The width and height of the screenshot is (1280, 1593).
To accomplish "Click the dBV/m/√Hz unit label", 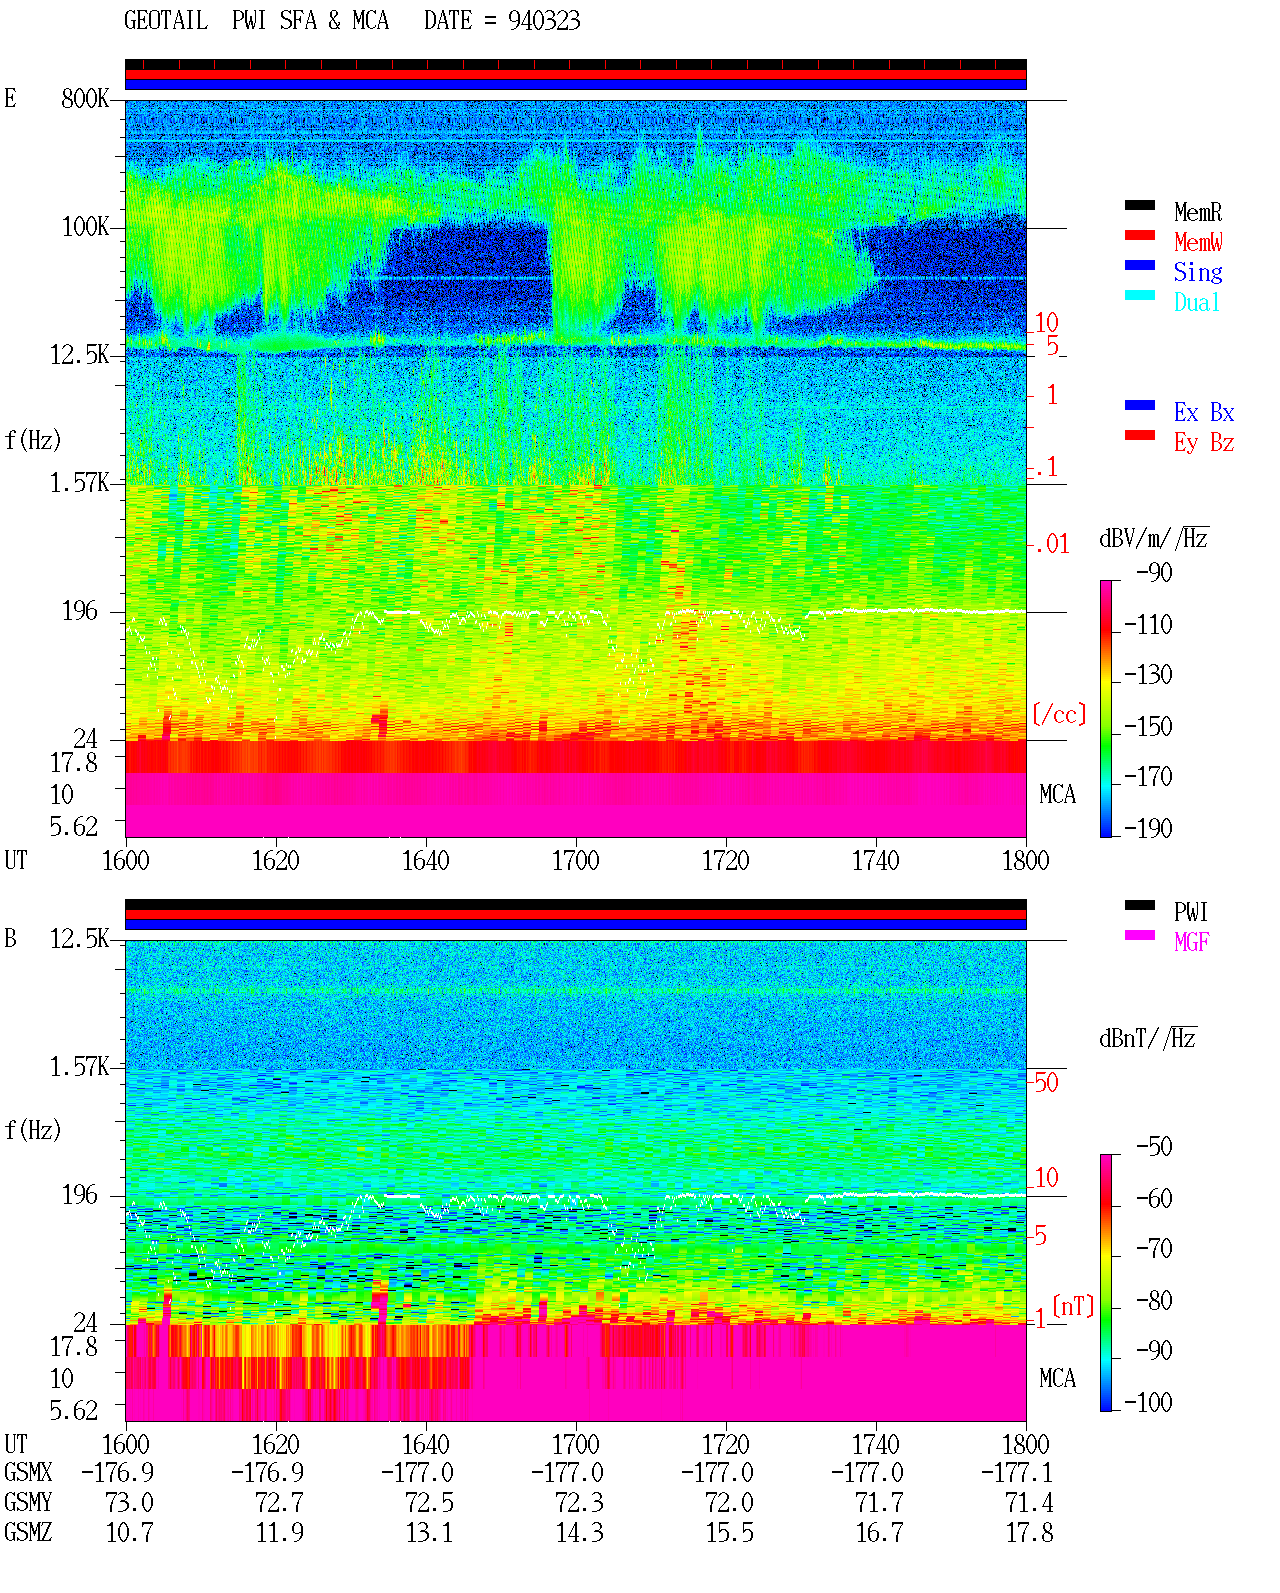I will (x=1154, y=538).
